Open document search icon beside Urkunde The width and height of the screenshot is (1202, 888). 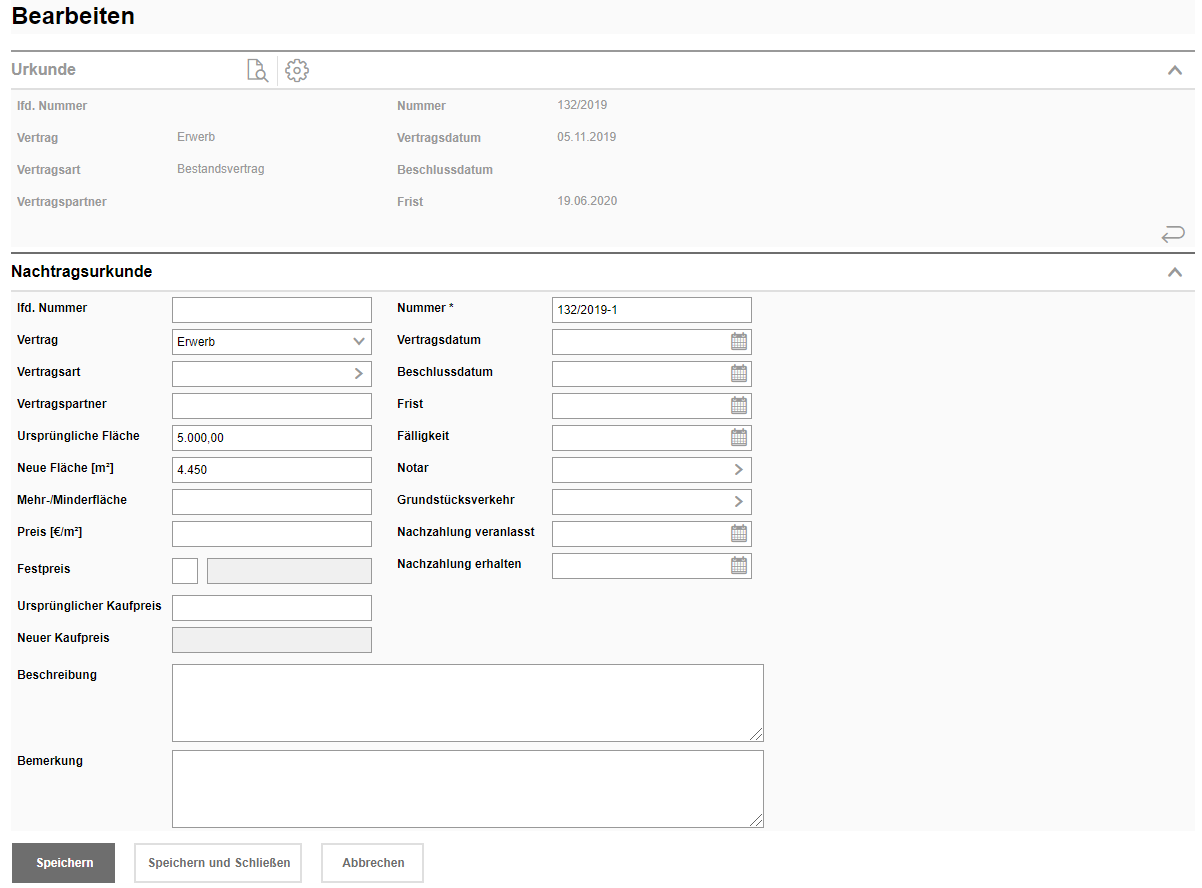tap(257, 70)
